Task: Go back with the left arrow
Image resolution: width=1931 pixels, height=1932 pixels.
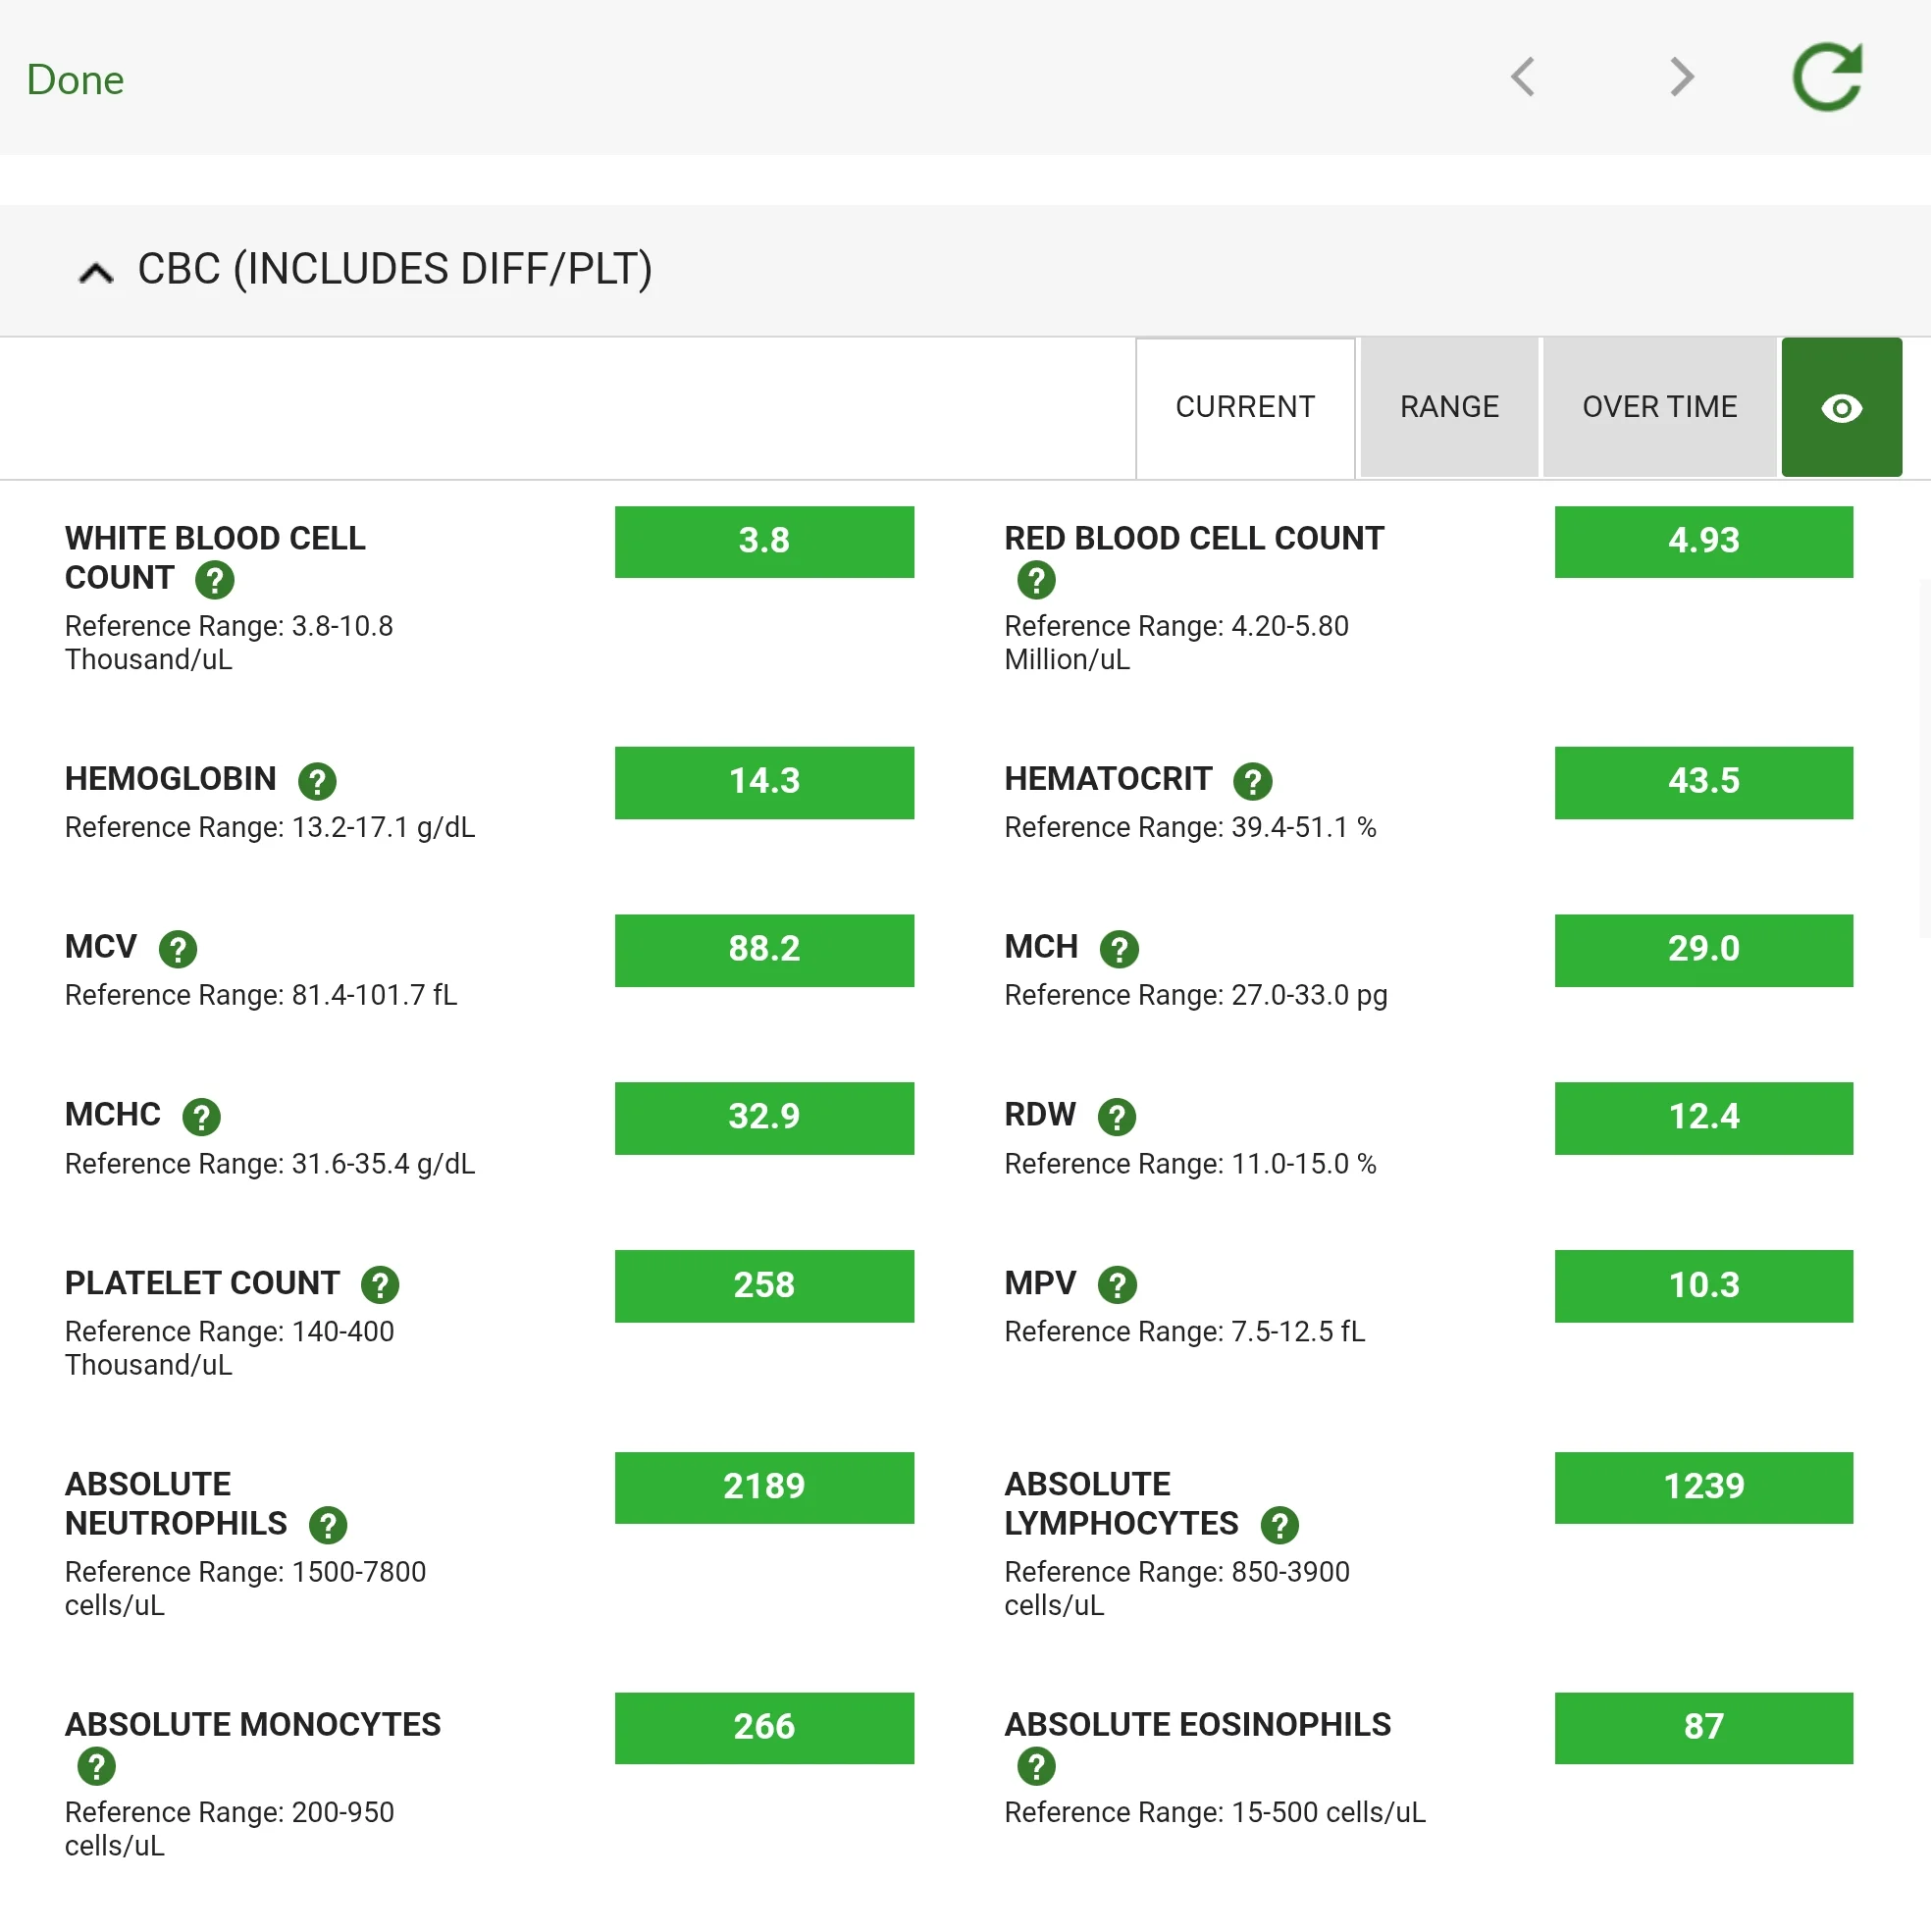Action: point(1523,77)
